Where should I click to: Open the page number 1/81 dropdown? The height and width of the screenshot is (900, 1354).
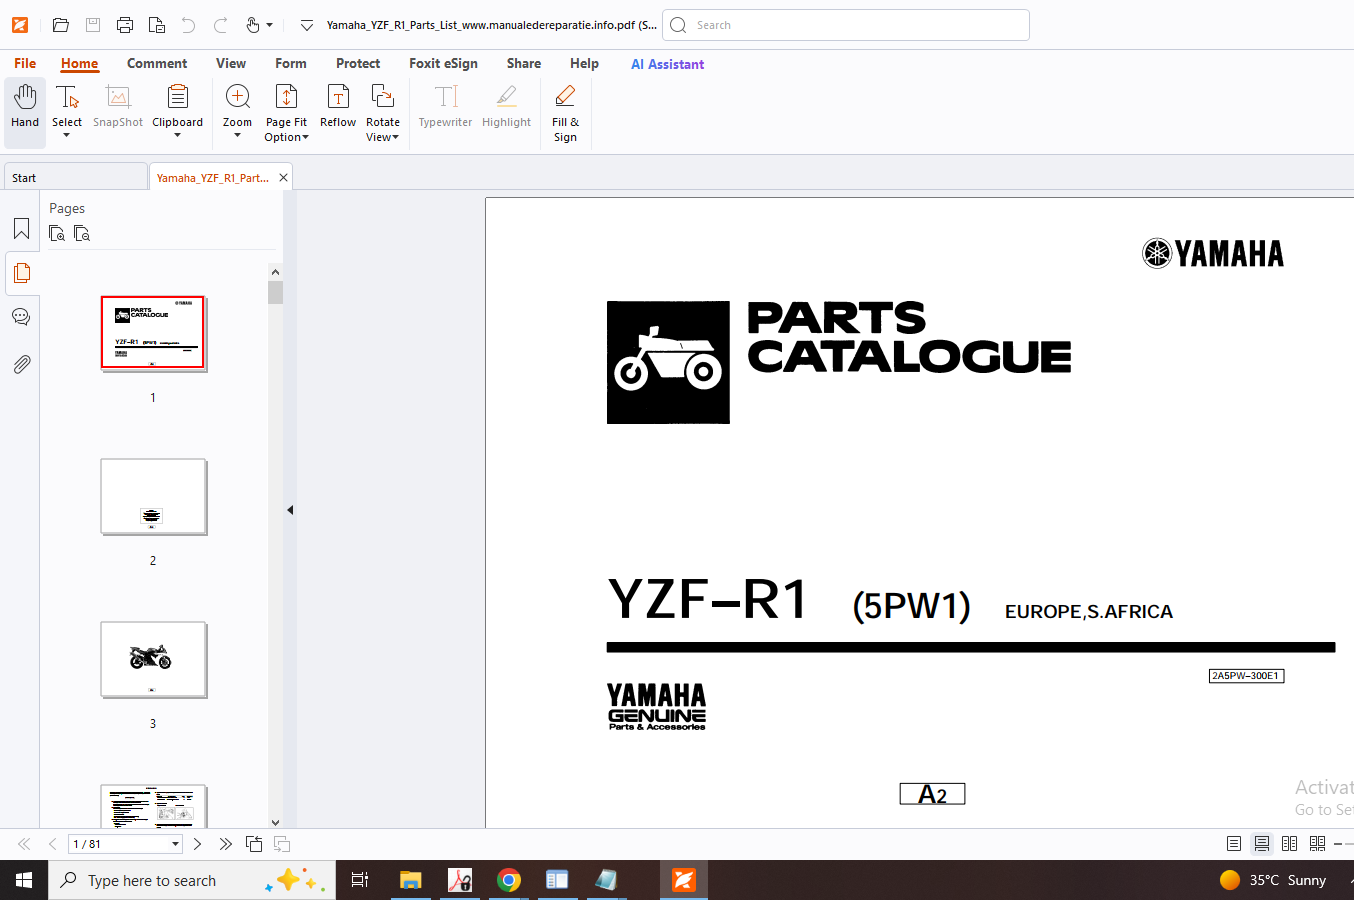(176, 844)
